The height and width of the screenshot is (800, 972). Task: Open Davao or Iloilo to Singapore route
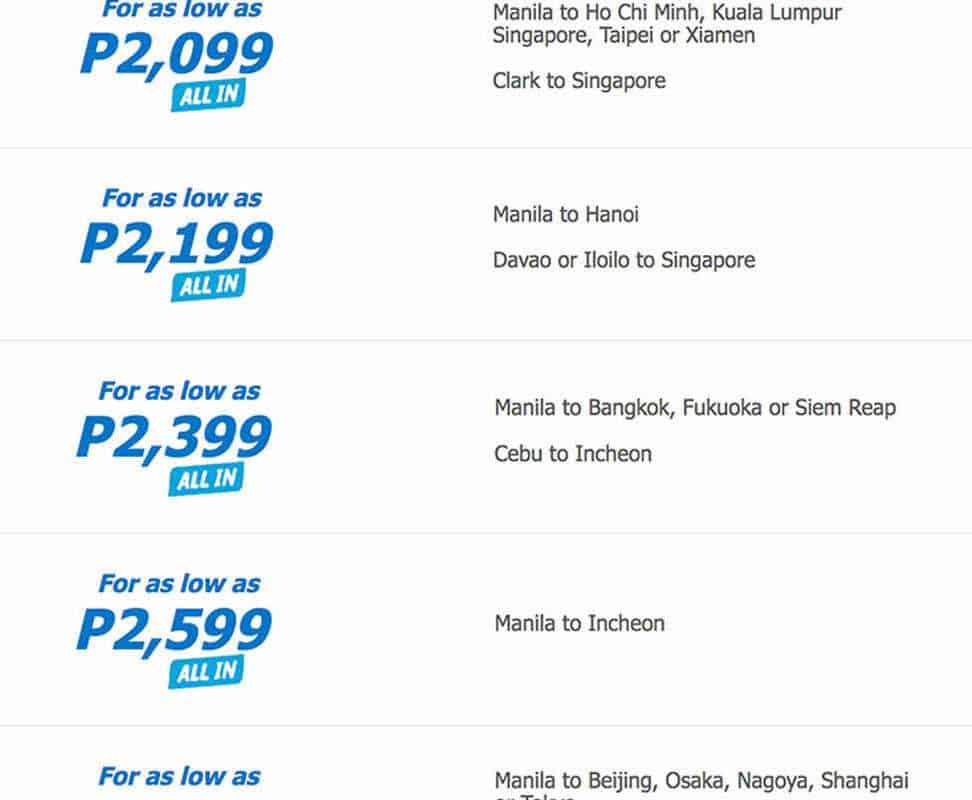coord(623,260)
